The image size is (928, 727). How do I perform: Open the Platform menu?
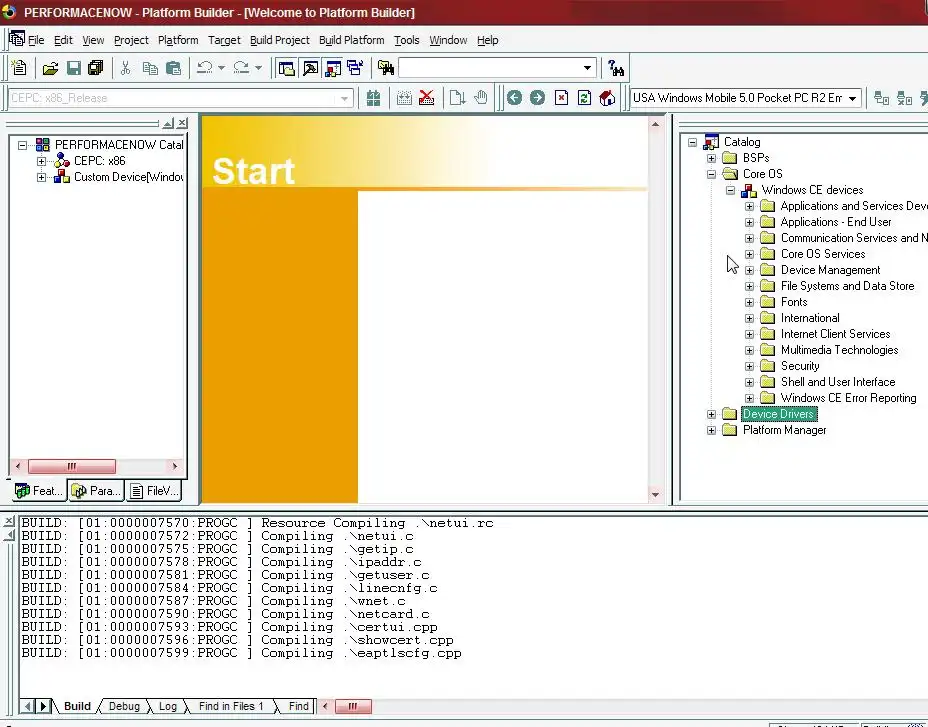pos(178,40)
